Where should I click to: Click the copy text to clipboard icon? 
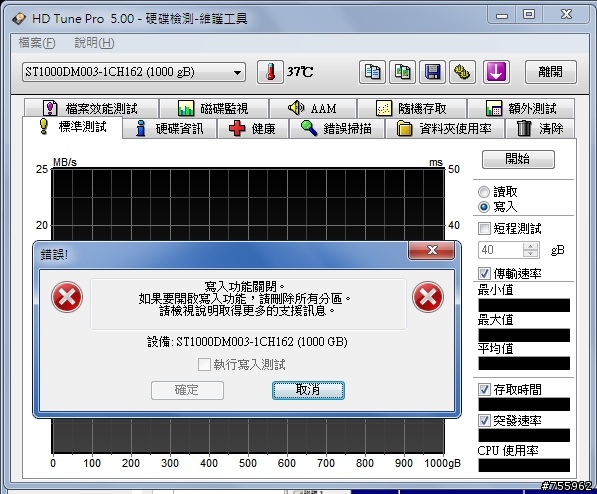click(x=372, y=72)
